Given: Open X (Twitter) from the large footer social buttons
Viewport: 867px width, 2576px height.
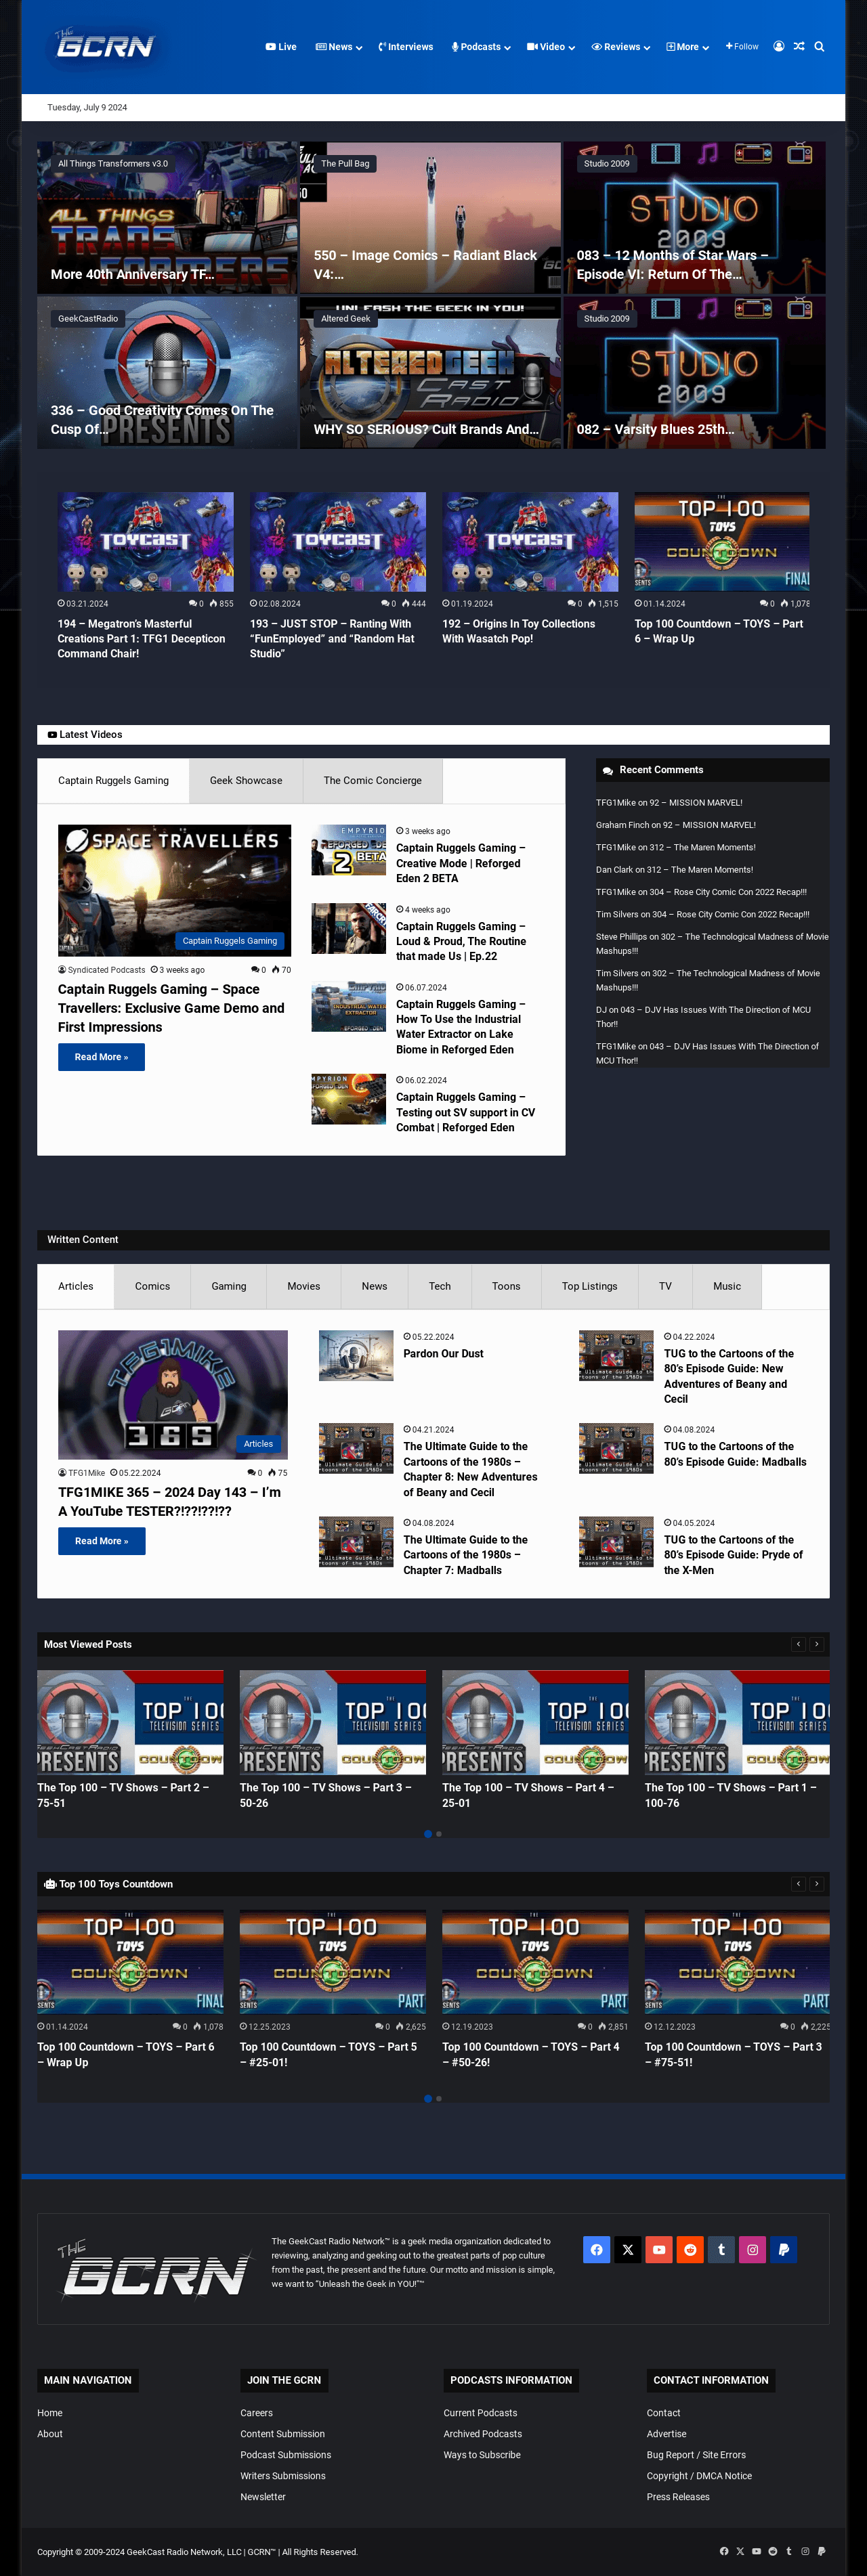Looking at the screenshot, I should (627, 2249).
